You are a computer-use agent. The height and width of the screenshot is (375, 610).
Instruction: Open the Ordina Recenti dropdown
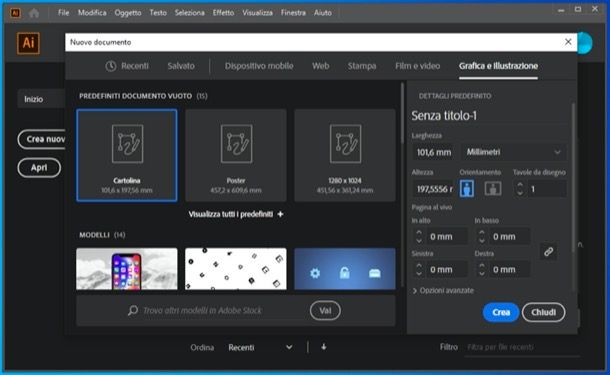click(x=260, y=347)
